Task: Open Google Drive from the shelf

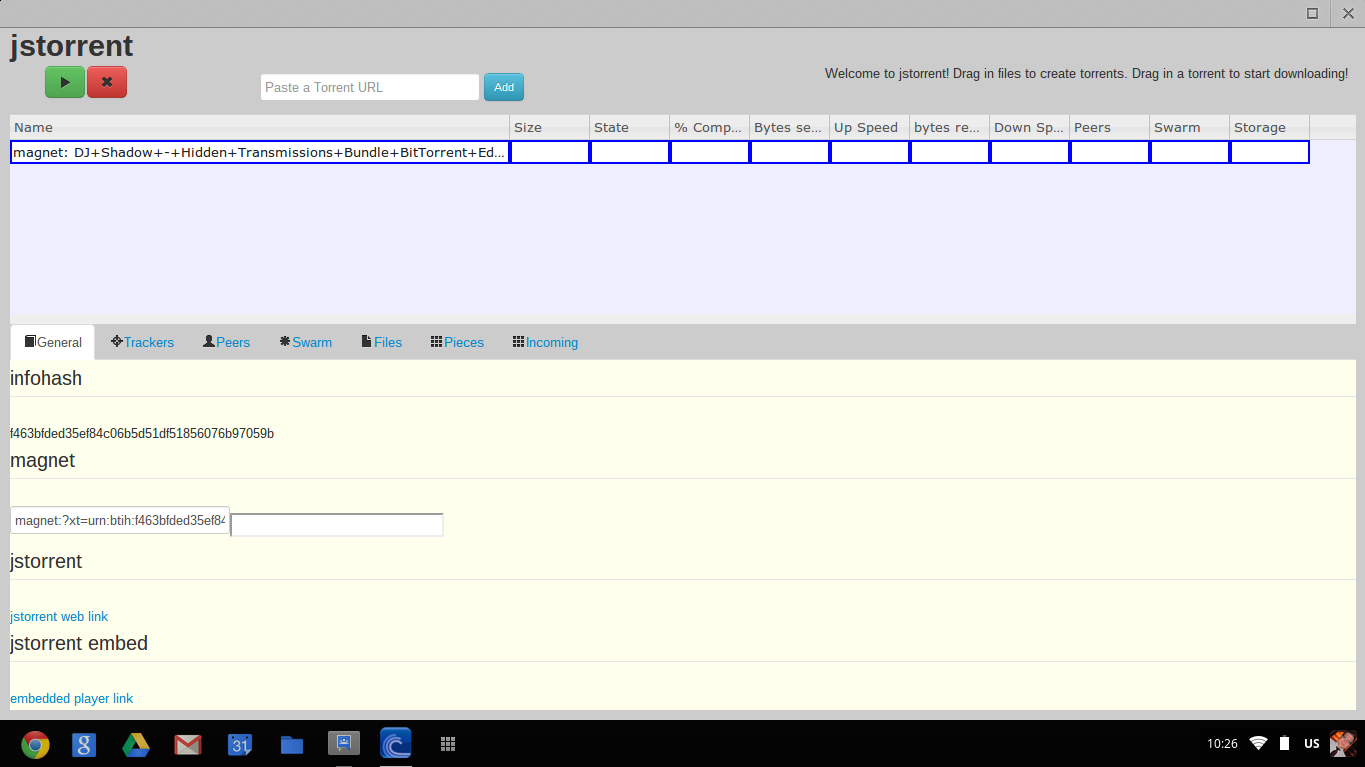Action: point(136,744)
